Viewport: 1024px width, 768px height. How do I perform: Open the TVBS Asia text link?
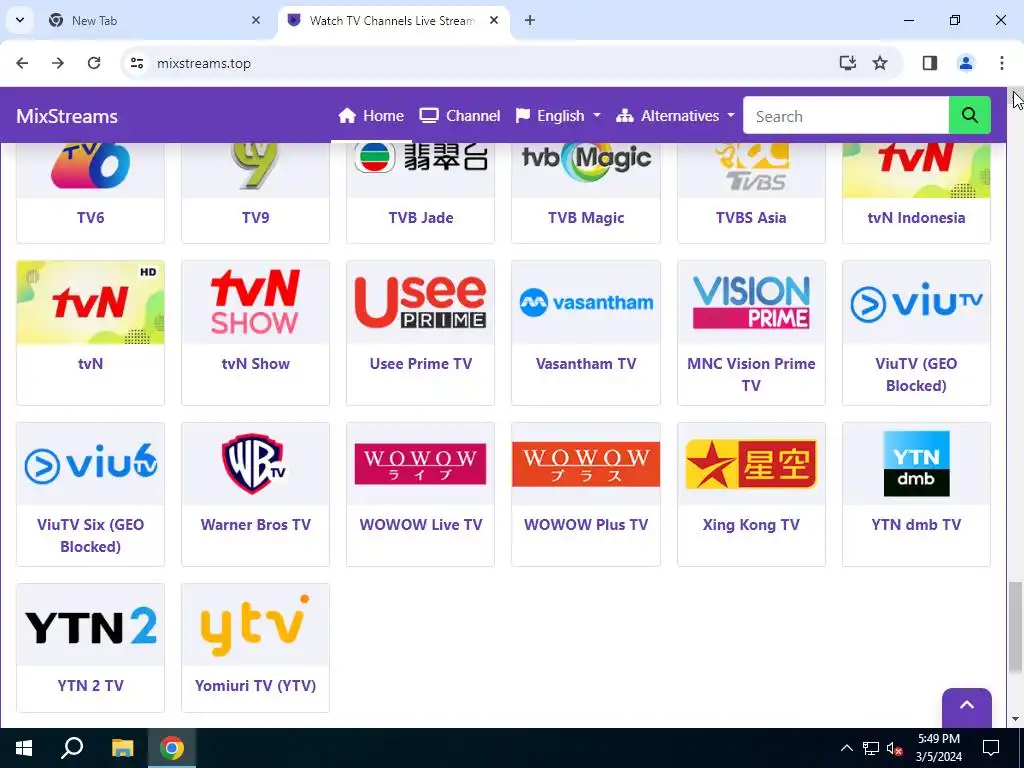pos(751,217)
